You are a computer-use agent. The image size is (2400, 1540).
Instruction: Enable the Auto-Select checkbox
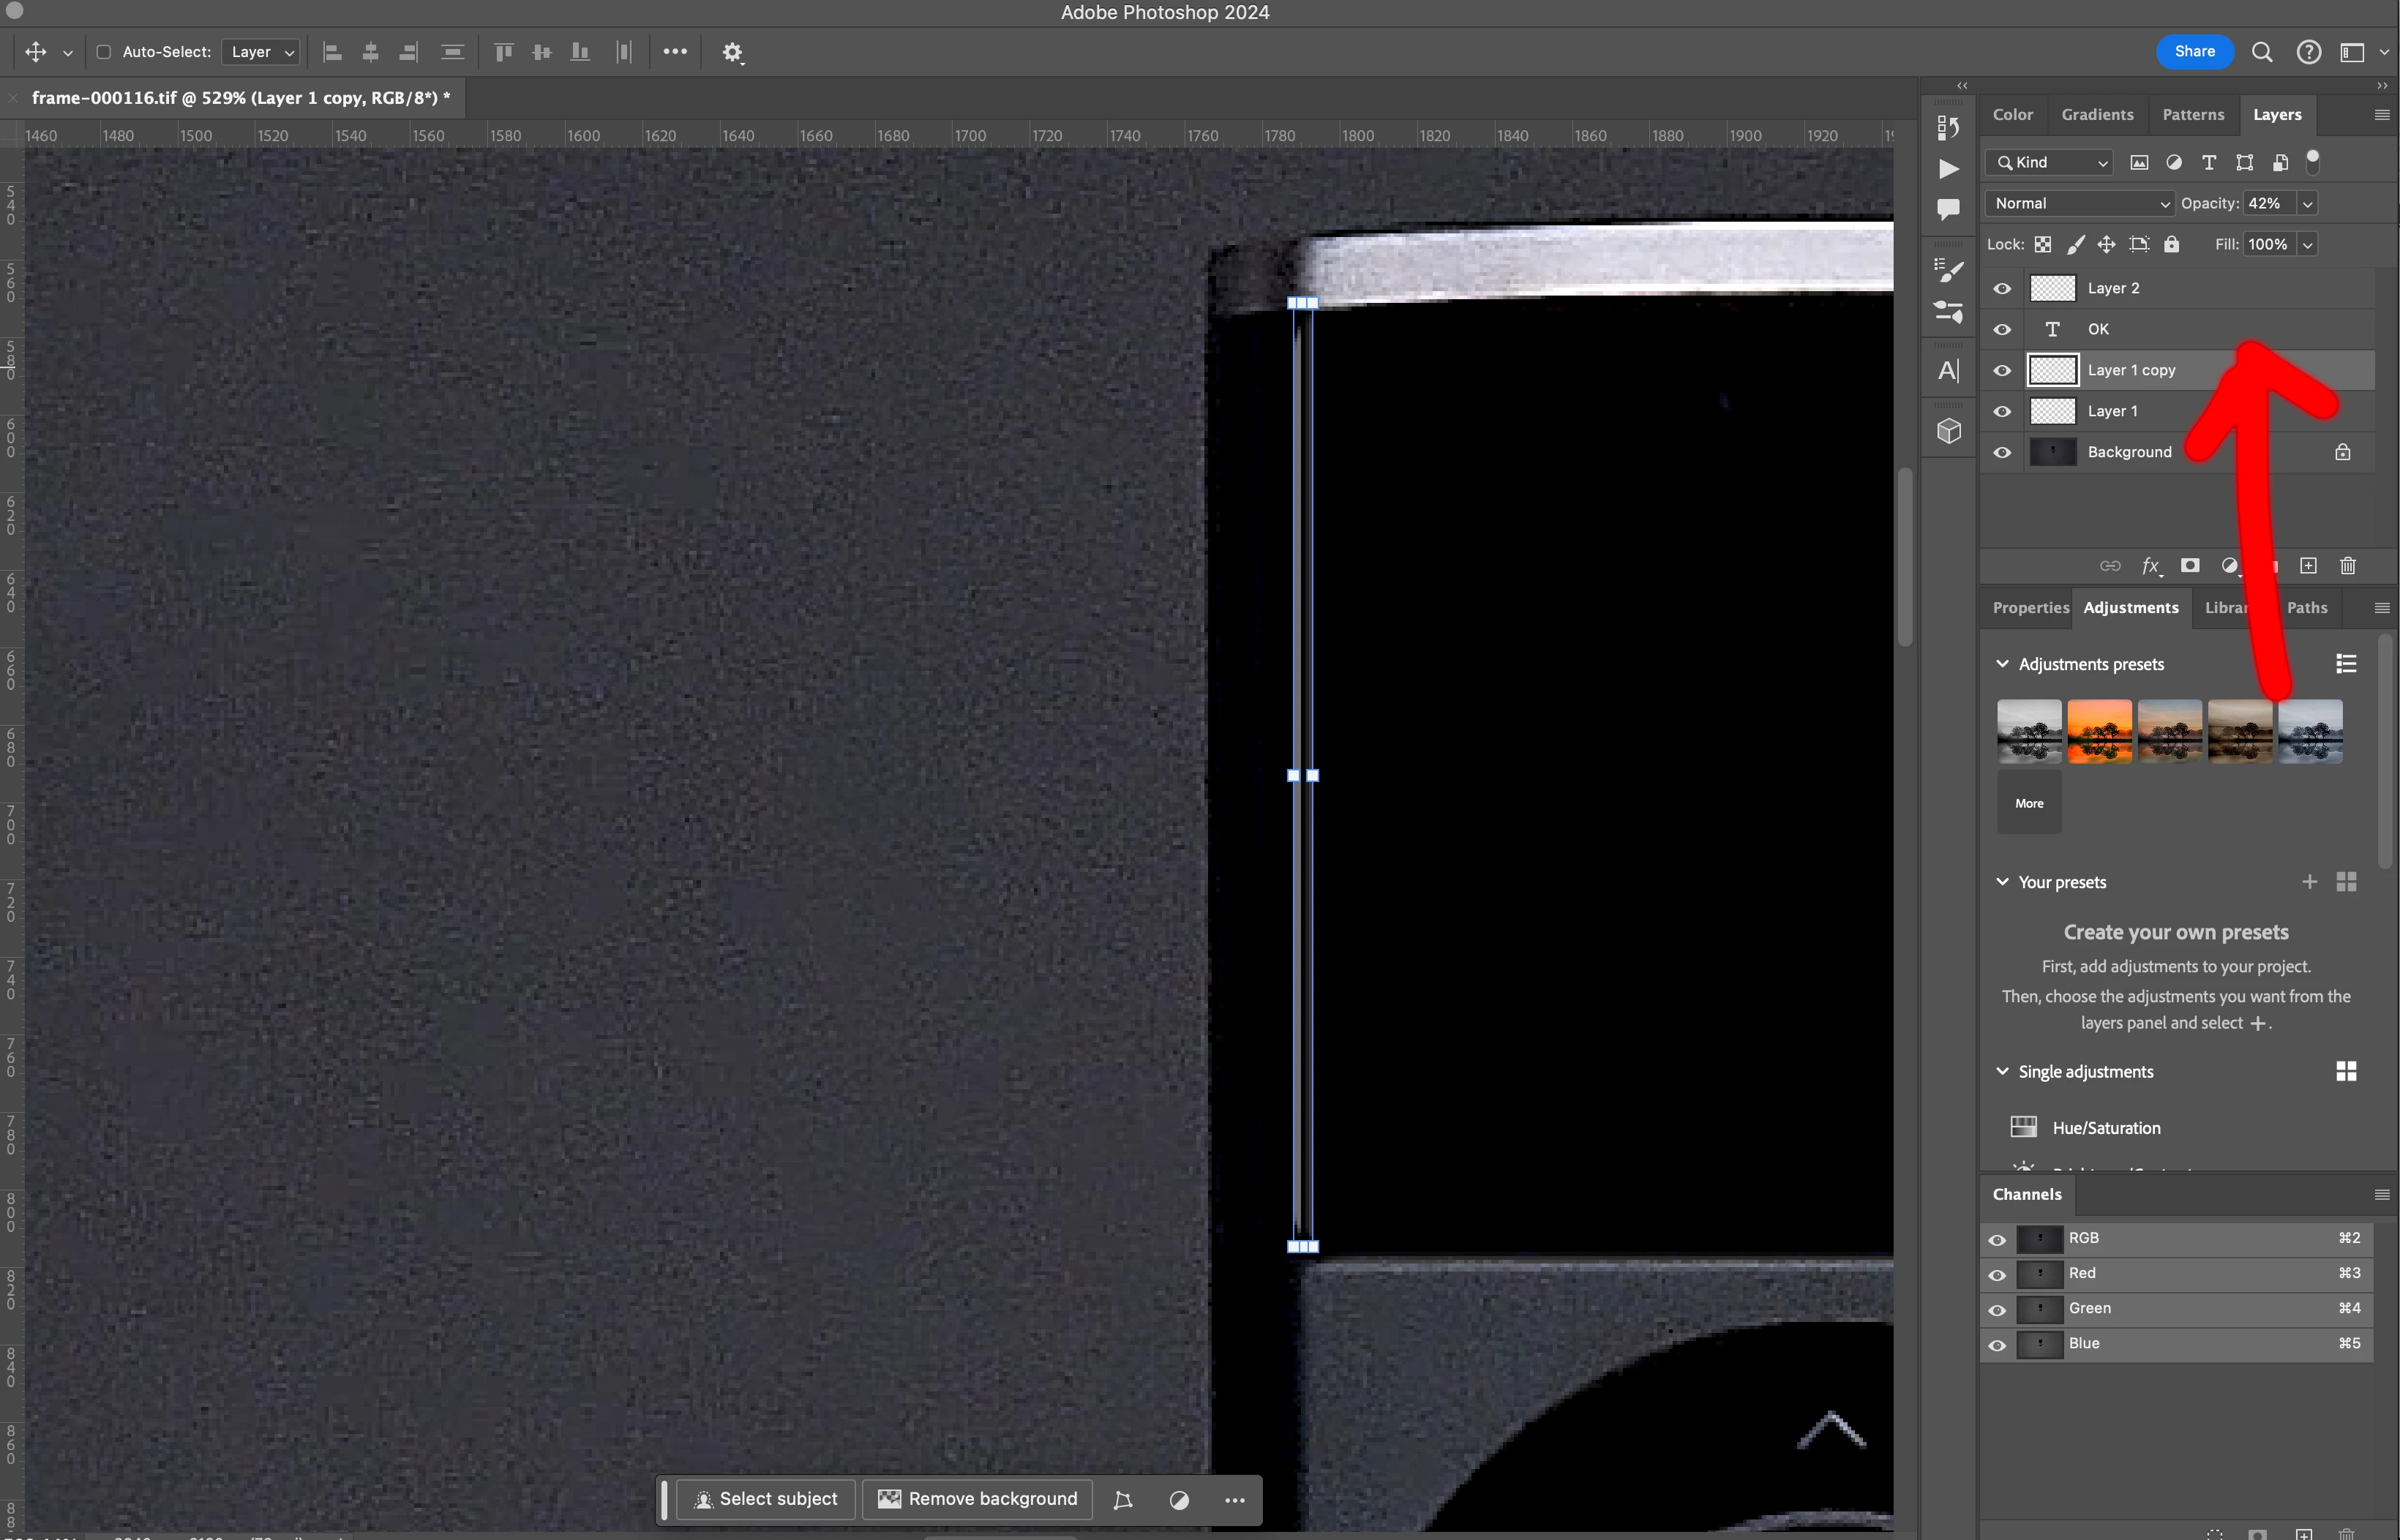pos(103,52)
